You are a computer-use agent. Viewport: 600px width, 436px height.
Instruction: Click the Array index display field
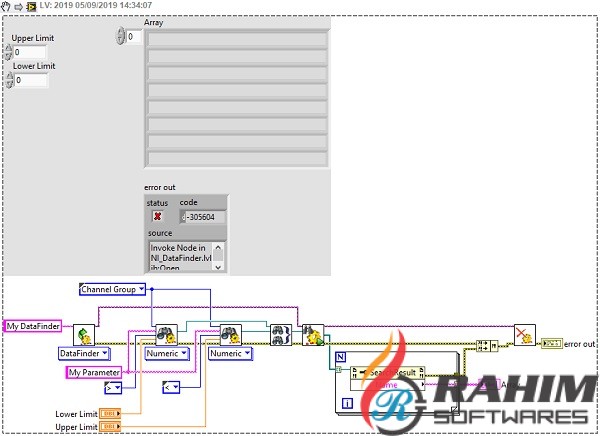coord(134,37)
